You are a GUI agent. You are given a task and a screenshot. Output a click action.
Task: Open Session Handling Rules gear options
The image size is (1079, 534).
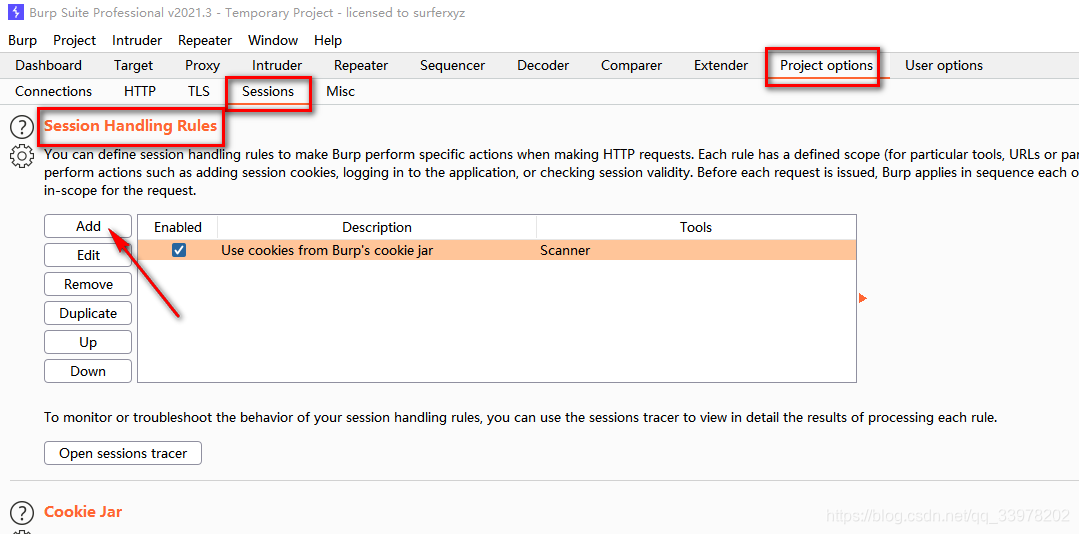click(22, 156)
